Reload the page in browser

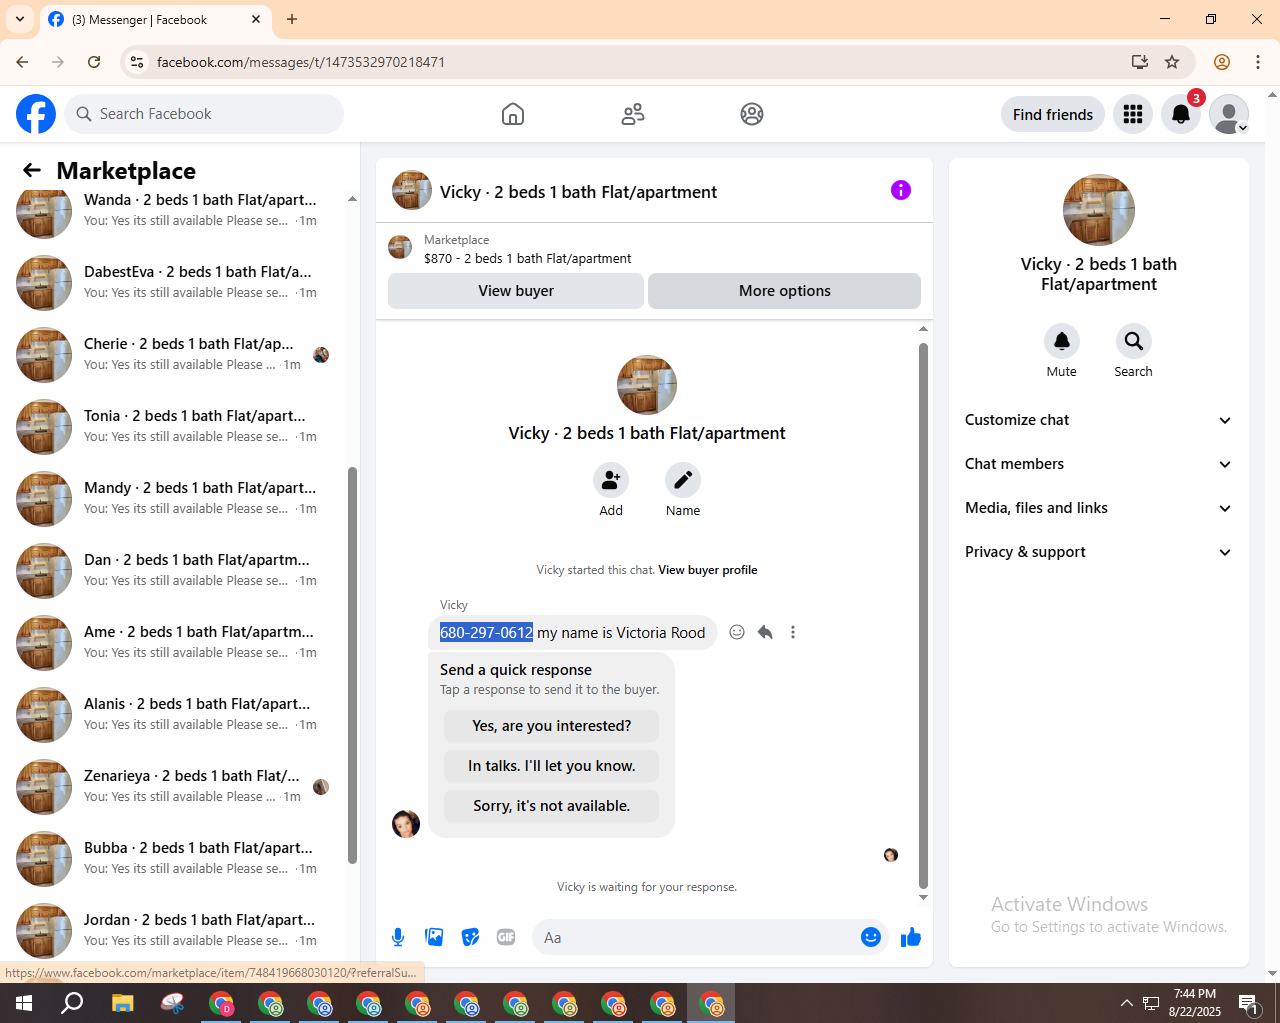coord(94,62)
